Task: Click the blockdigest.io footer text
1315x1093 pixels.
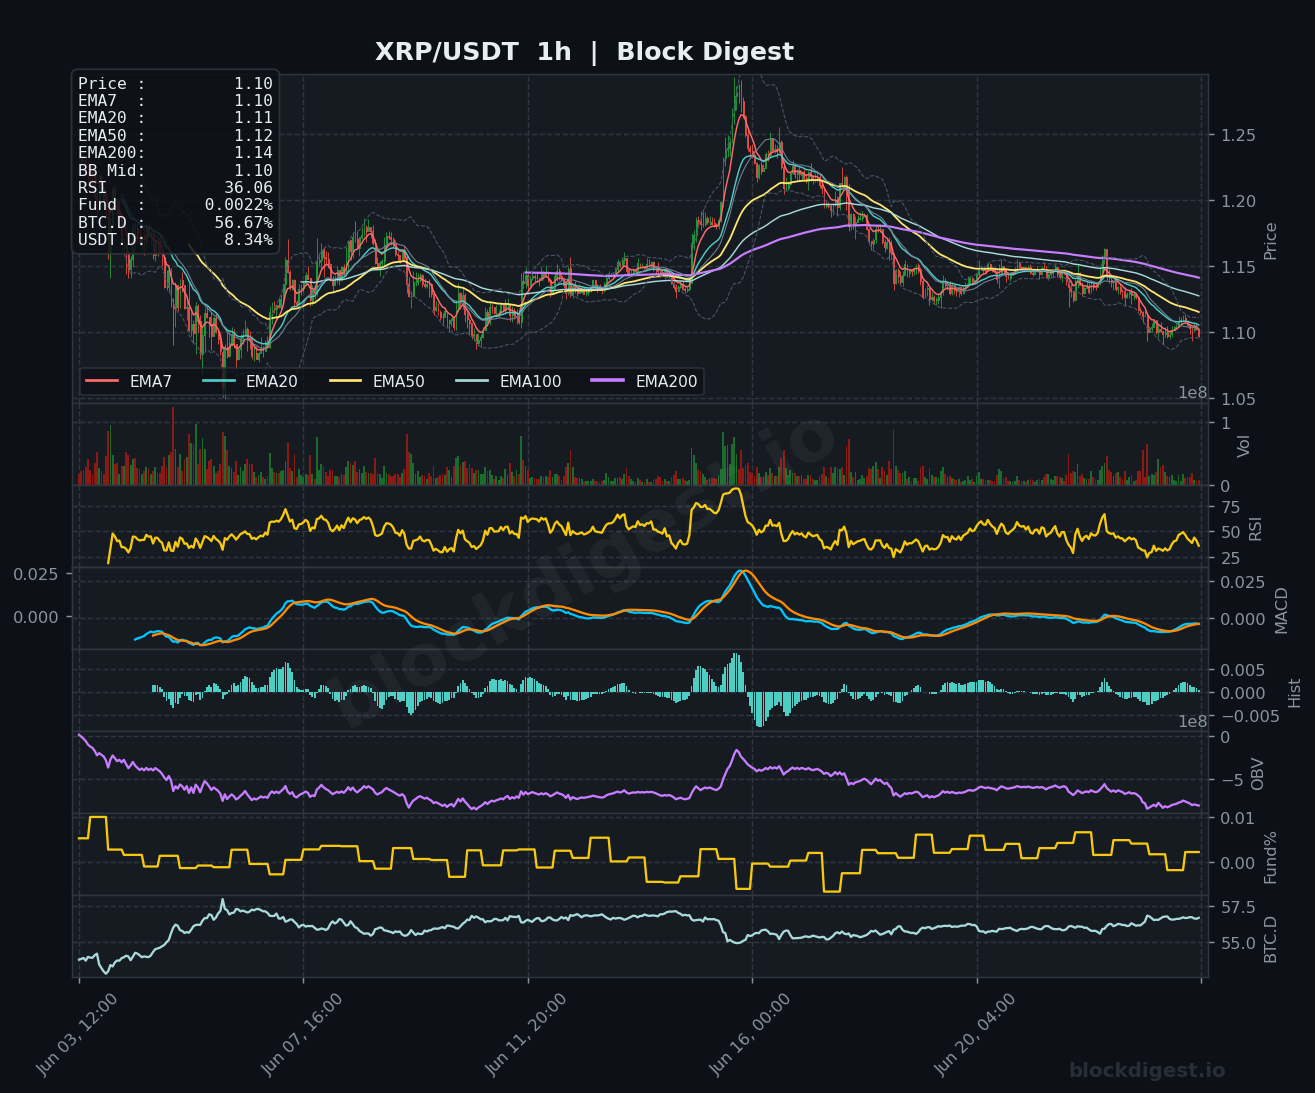Action: 1147,1071
